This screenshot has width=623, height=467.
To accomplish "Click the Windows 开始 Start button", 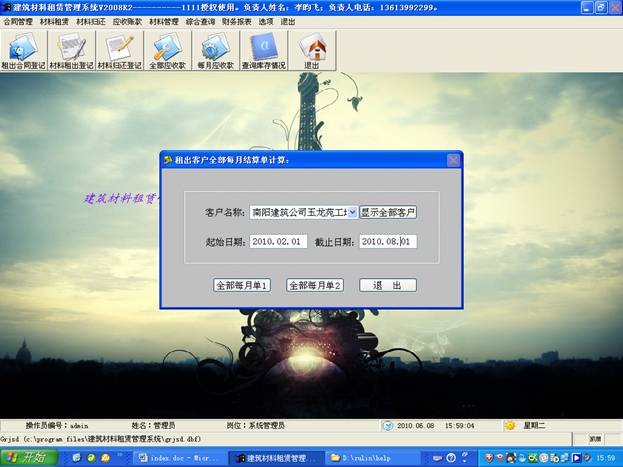I will coord(30,457).
